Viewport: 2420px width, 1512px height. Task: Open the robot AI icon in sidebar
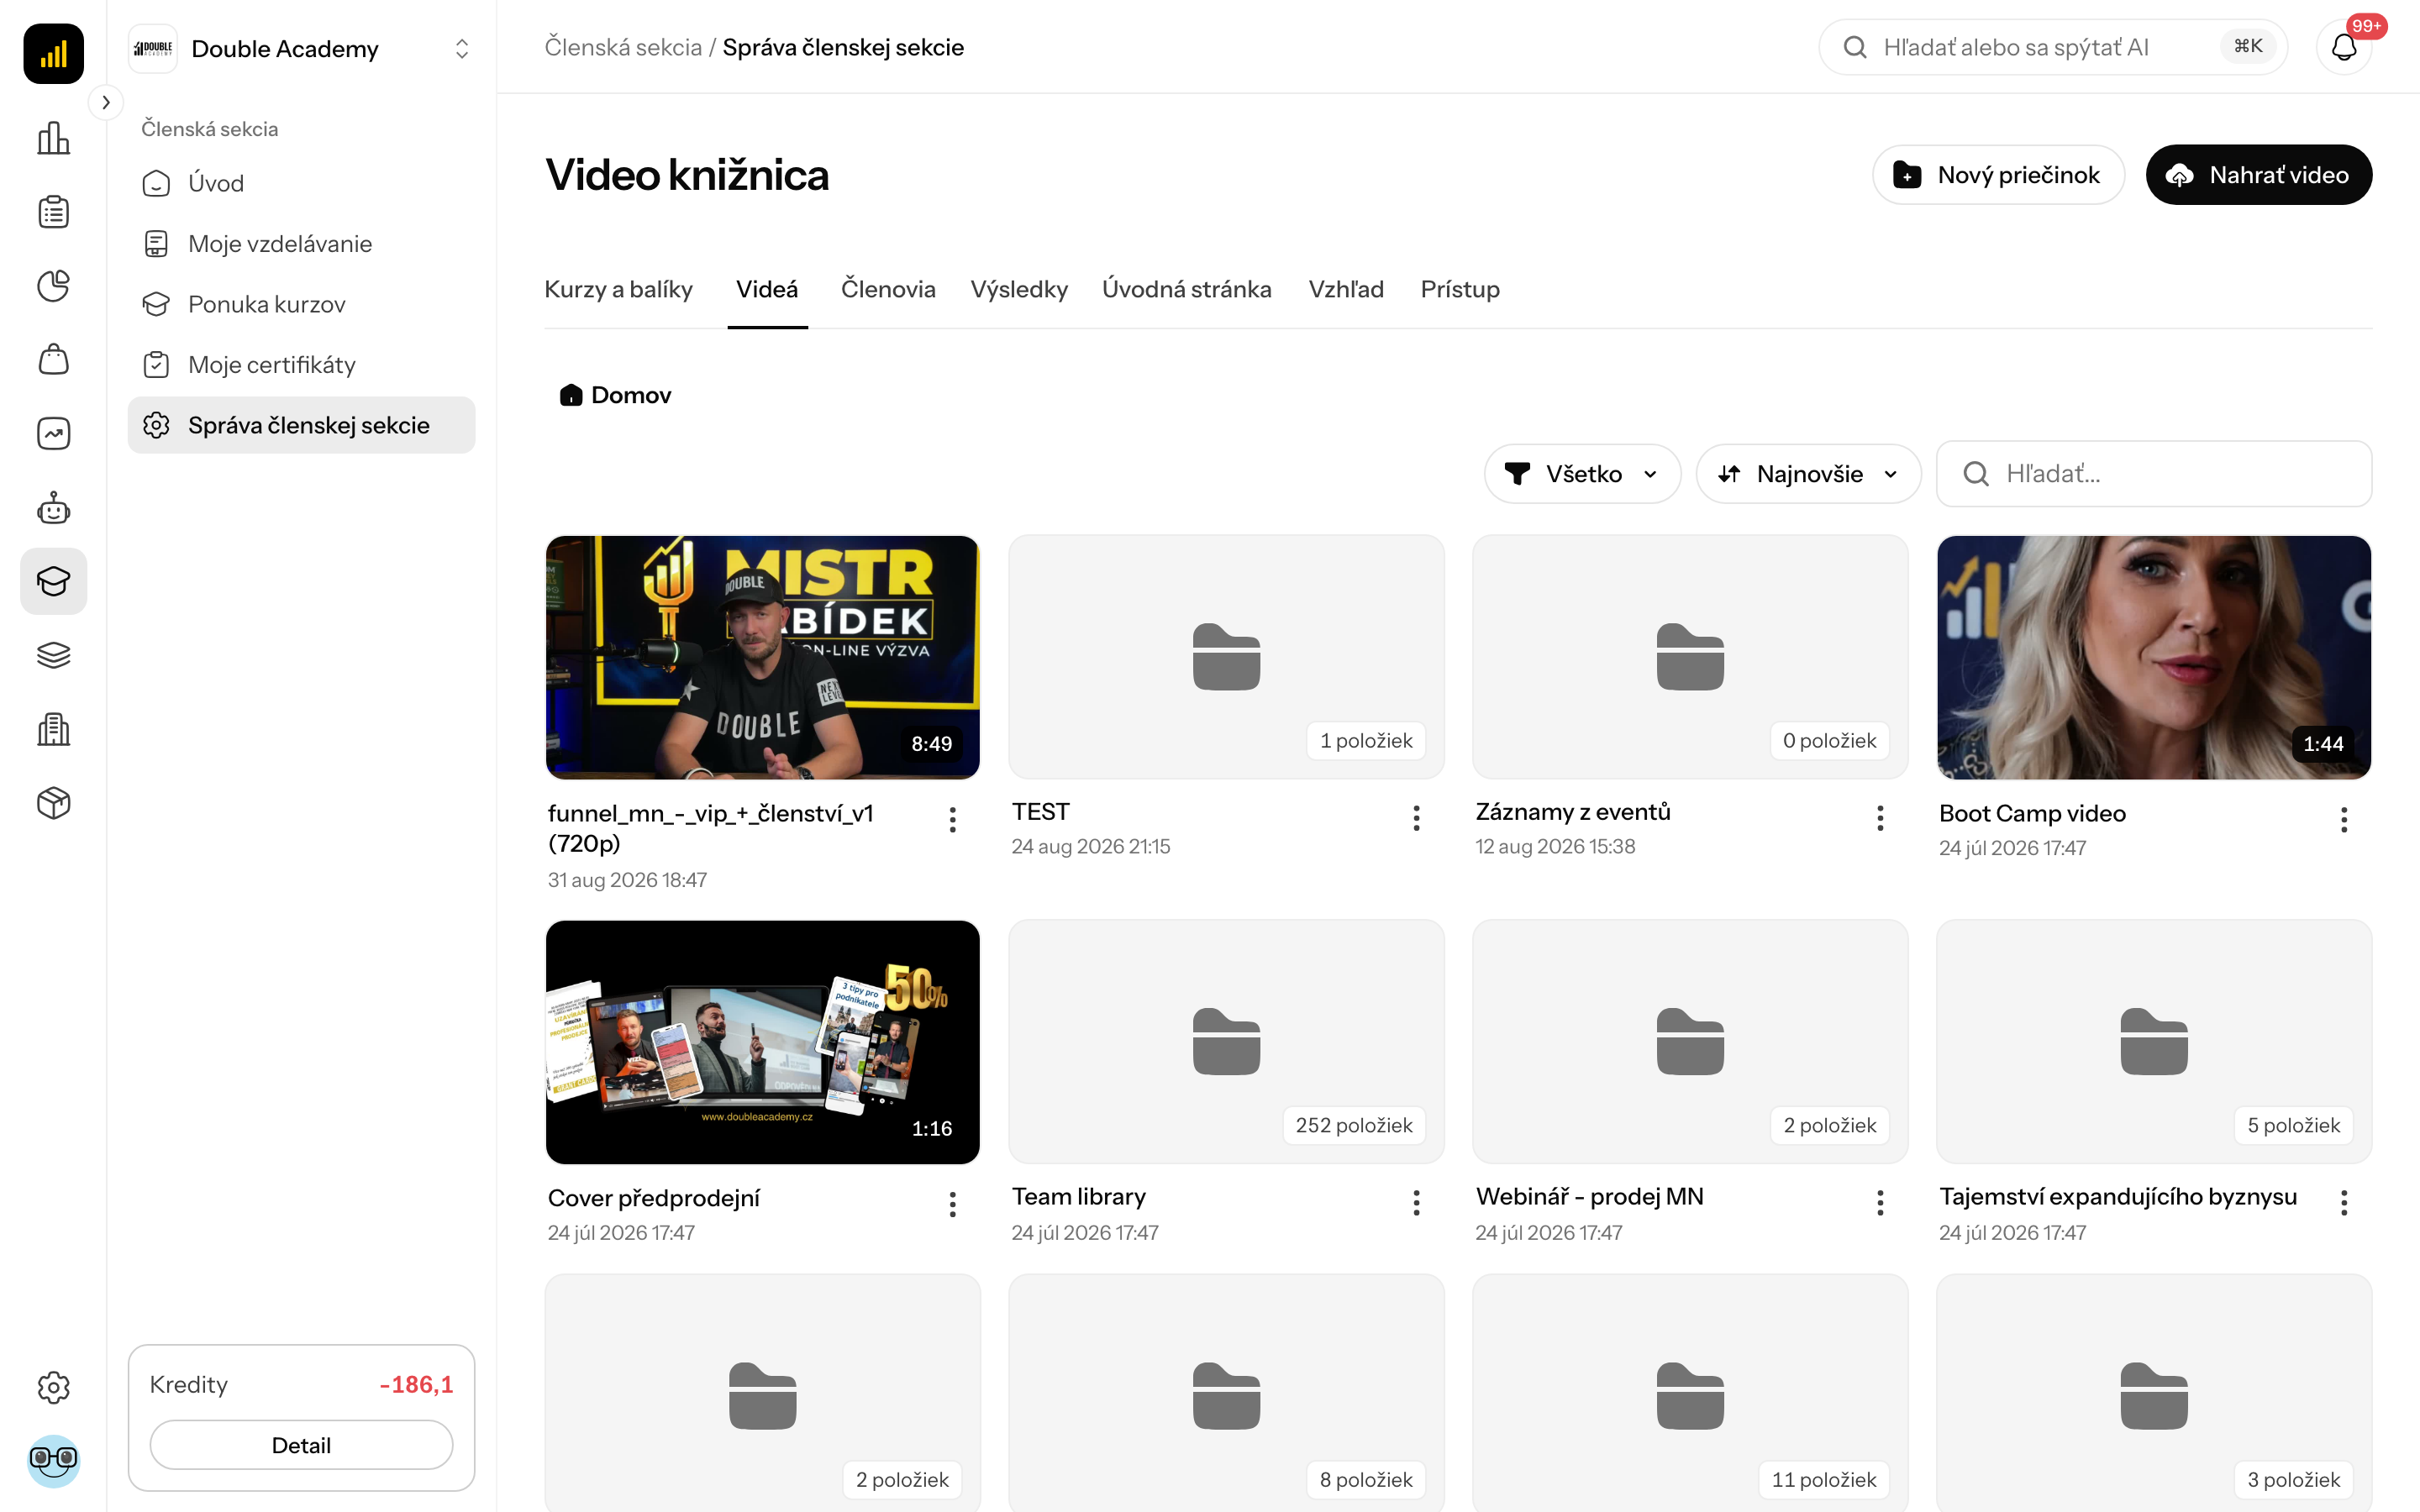[x=53, y=508]
